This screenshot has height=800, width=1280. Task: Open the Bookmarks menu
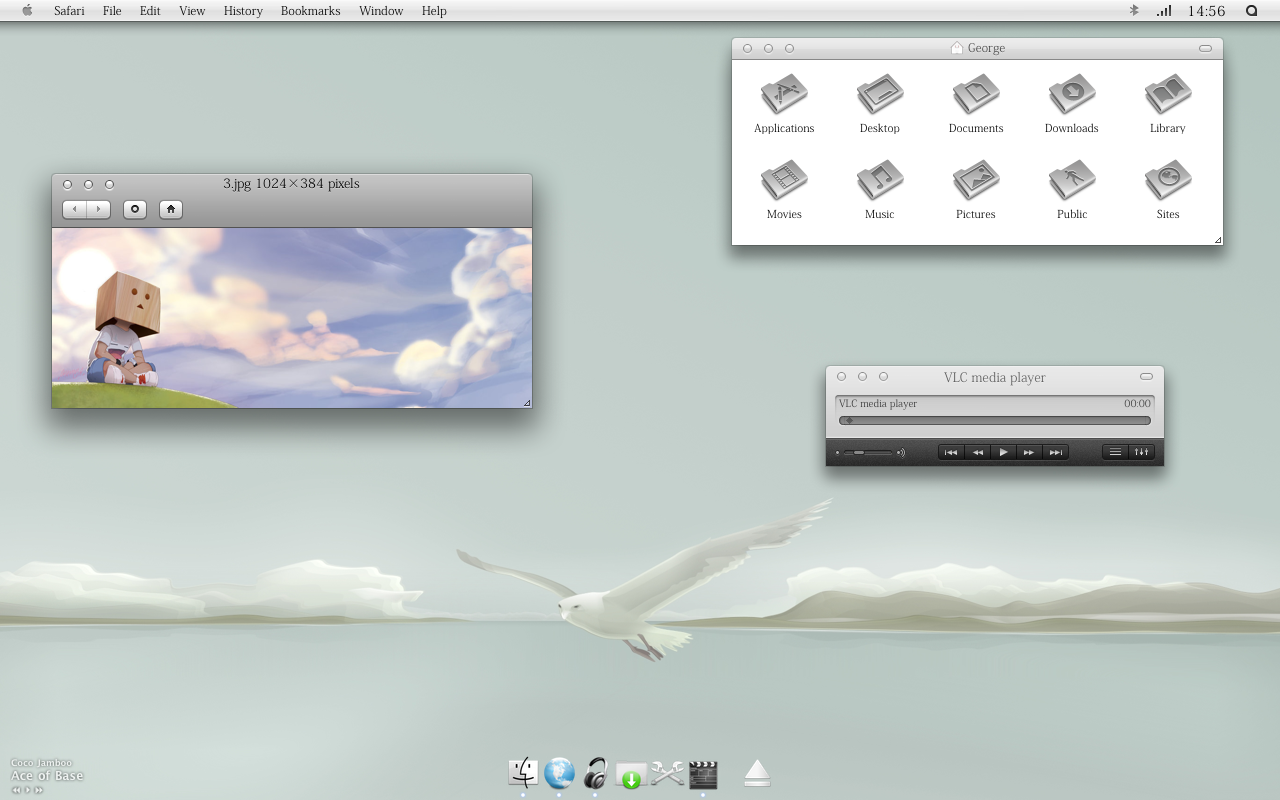click(310, 11)
